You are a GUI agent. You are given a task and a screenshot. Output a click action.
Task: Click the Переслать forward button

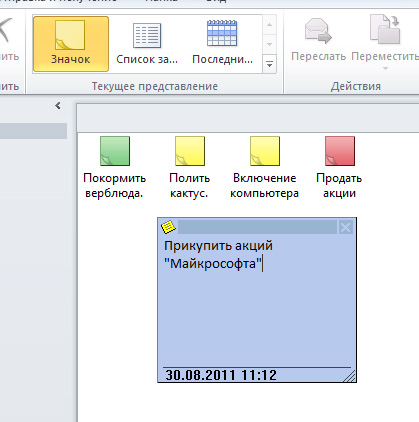point(318,40)
